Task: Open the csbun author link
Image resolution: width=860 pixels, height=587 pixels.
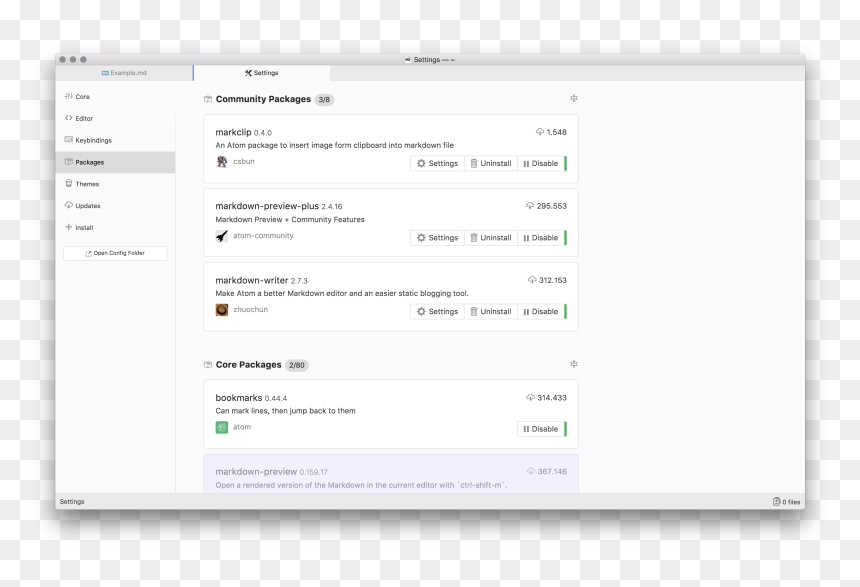Action: pos(244,161)
